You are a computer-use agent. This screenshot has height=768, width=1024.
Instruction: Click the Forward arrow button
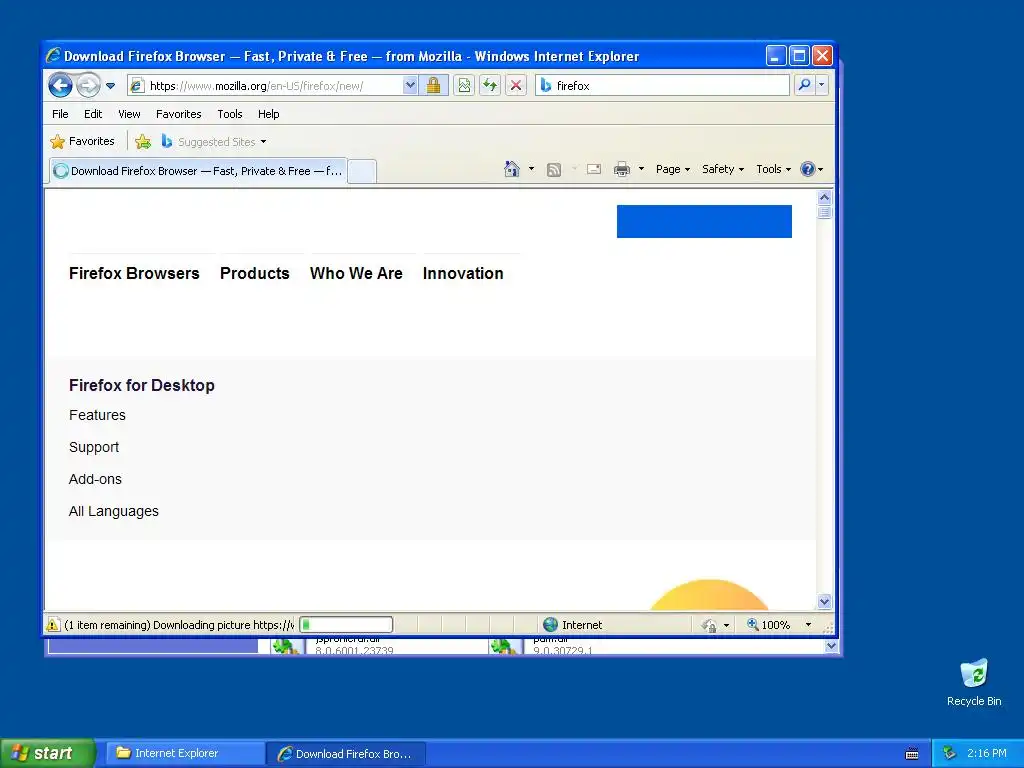pyautogui.click(x=88, y=85)
